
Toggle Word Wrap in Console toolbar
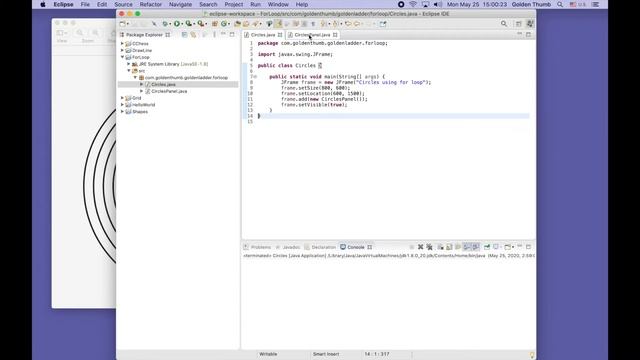click(458, 247)
